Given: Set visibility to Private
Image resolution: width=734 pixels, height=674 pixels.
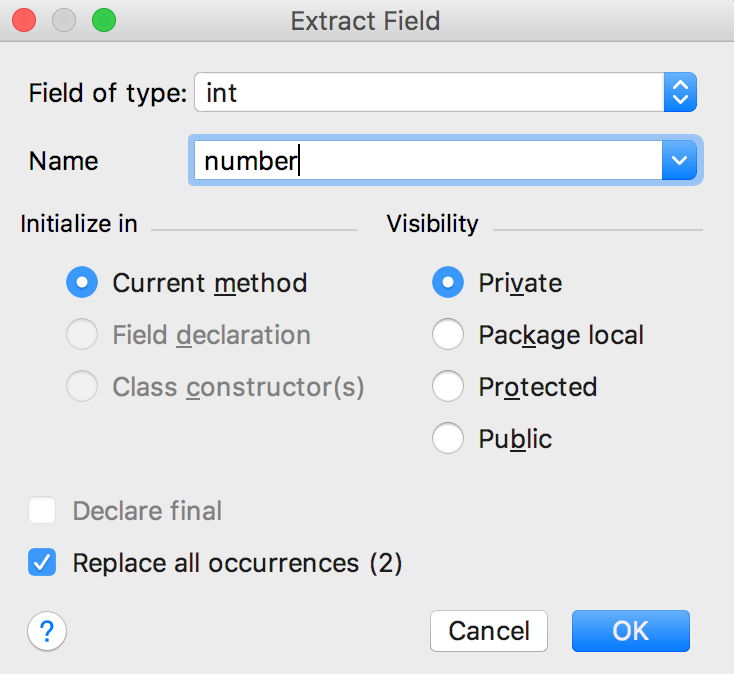Looking at the screenshot, I should coord(448,282).
